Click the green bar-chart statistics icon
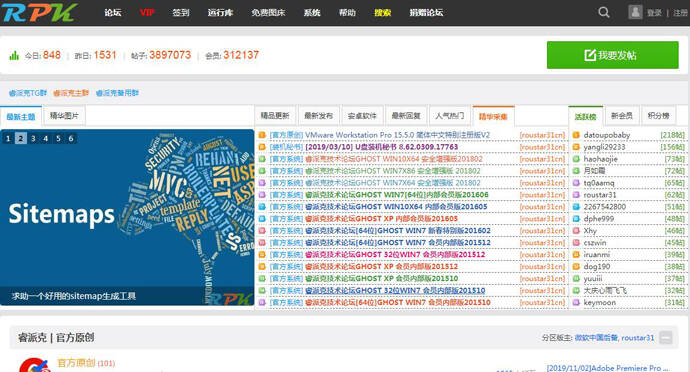Viewport: 690px width, 372px height. (14, 55)
